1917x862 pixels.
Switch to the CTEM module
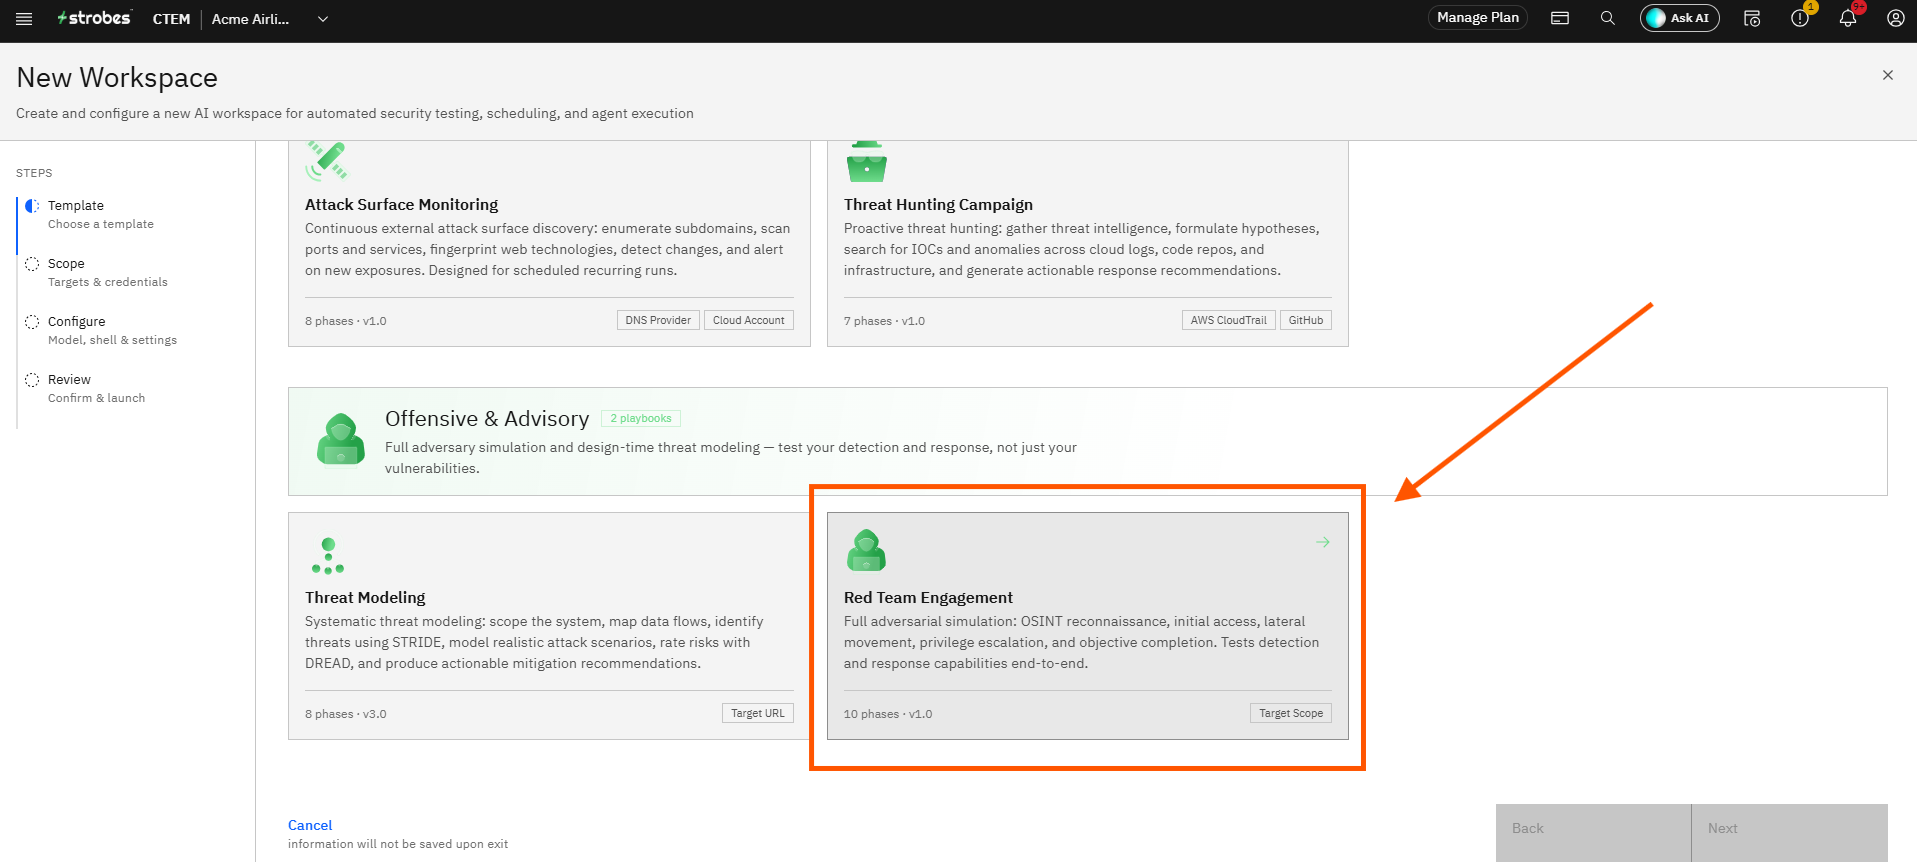pyautogui.click(x=171, y=19)
